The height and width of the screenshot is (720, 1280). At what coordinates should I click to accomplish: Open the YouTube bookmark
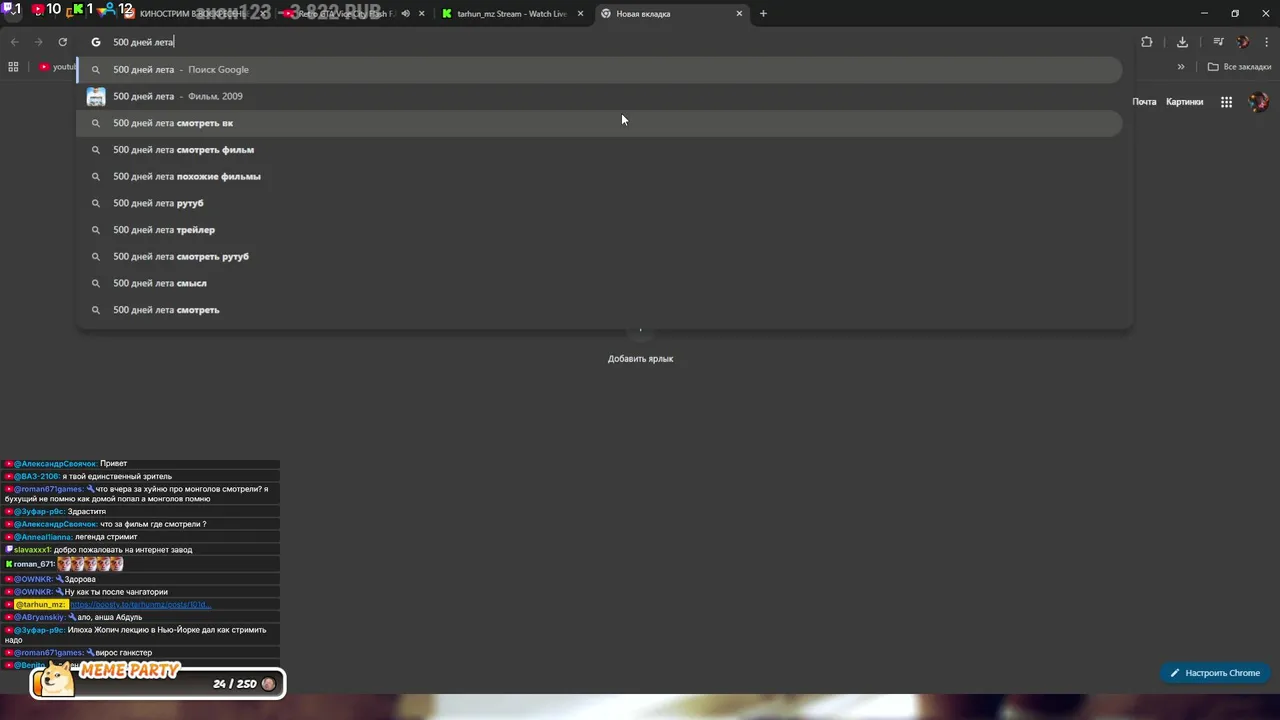57,67
